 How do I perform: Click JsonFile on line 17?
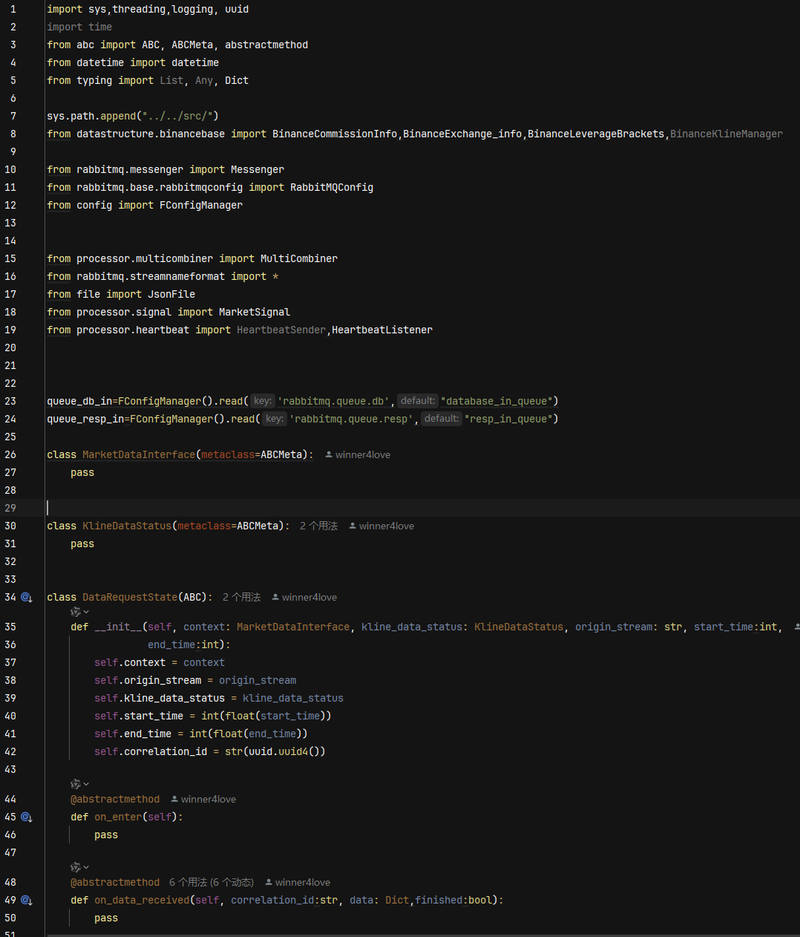point(171,295)
